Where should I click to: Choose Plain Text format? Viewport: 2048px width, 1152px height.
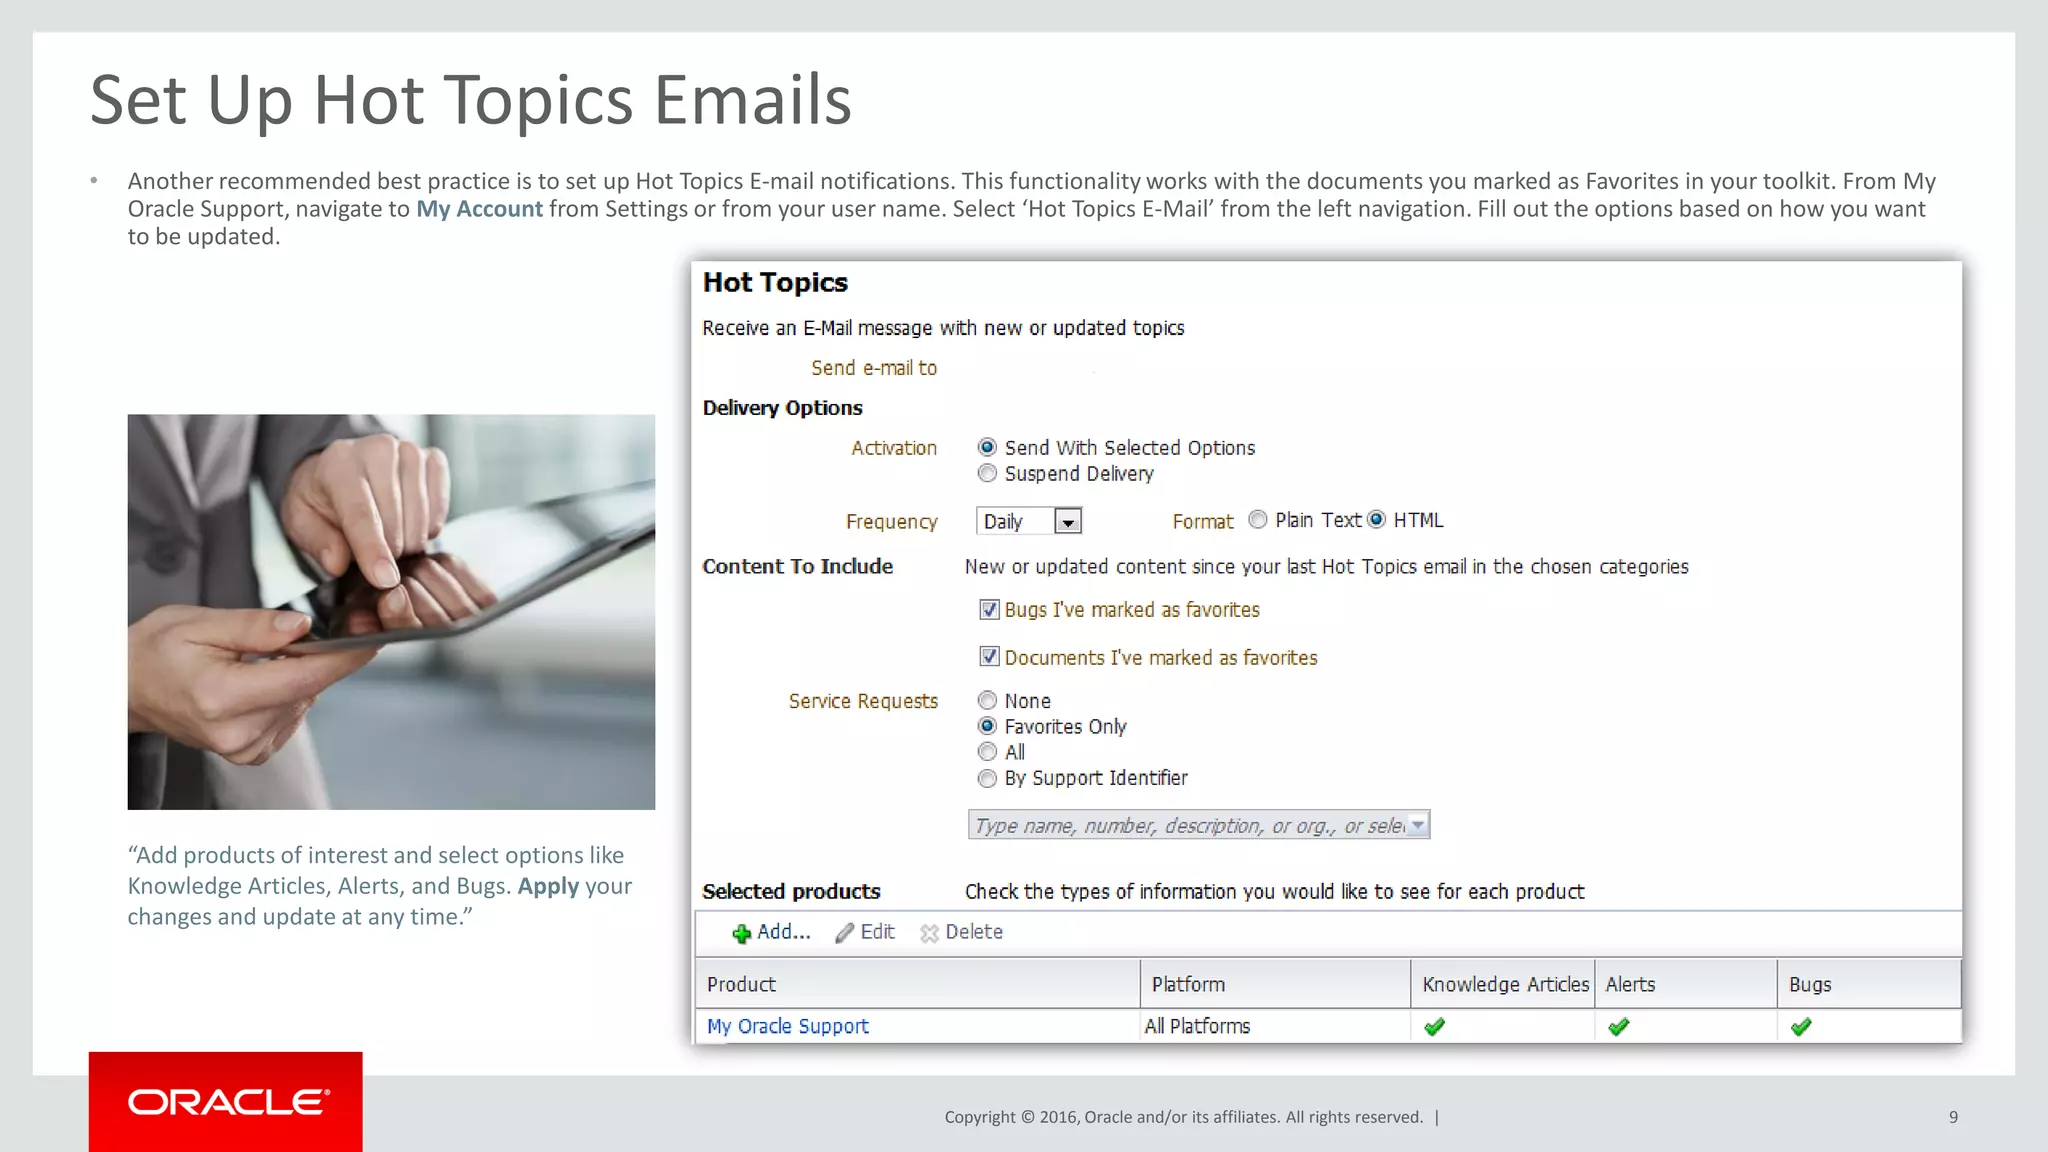[x=1258, y=519]
